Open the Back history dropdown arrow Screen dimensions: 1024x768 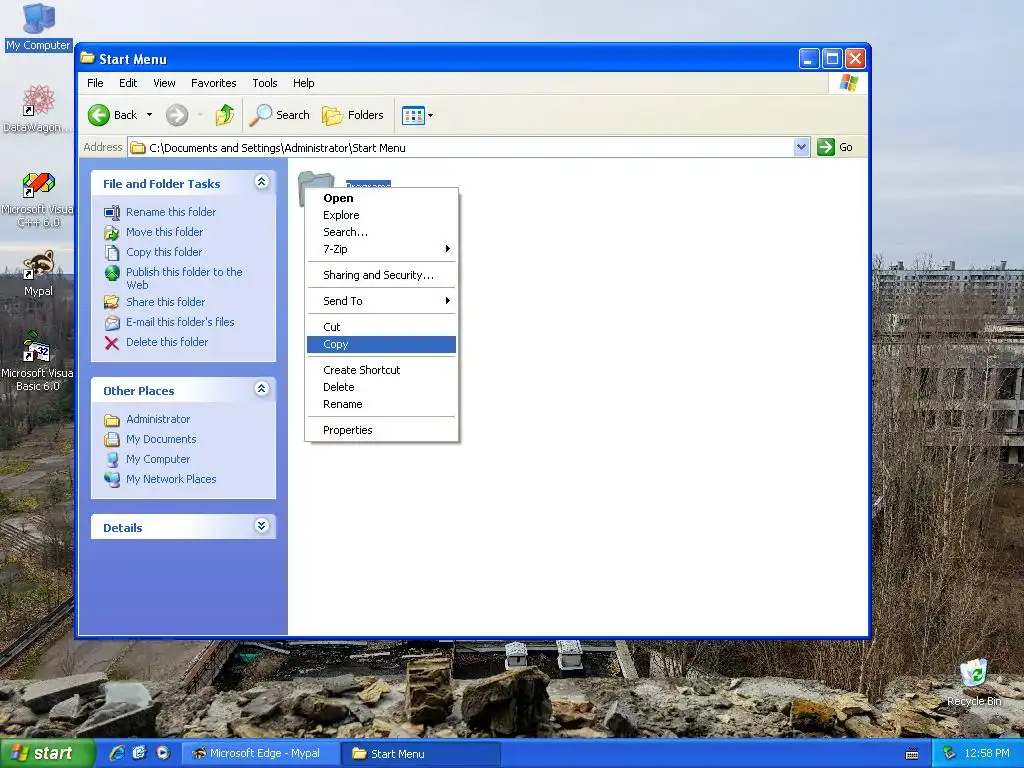click(x=150, y=115)
